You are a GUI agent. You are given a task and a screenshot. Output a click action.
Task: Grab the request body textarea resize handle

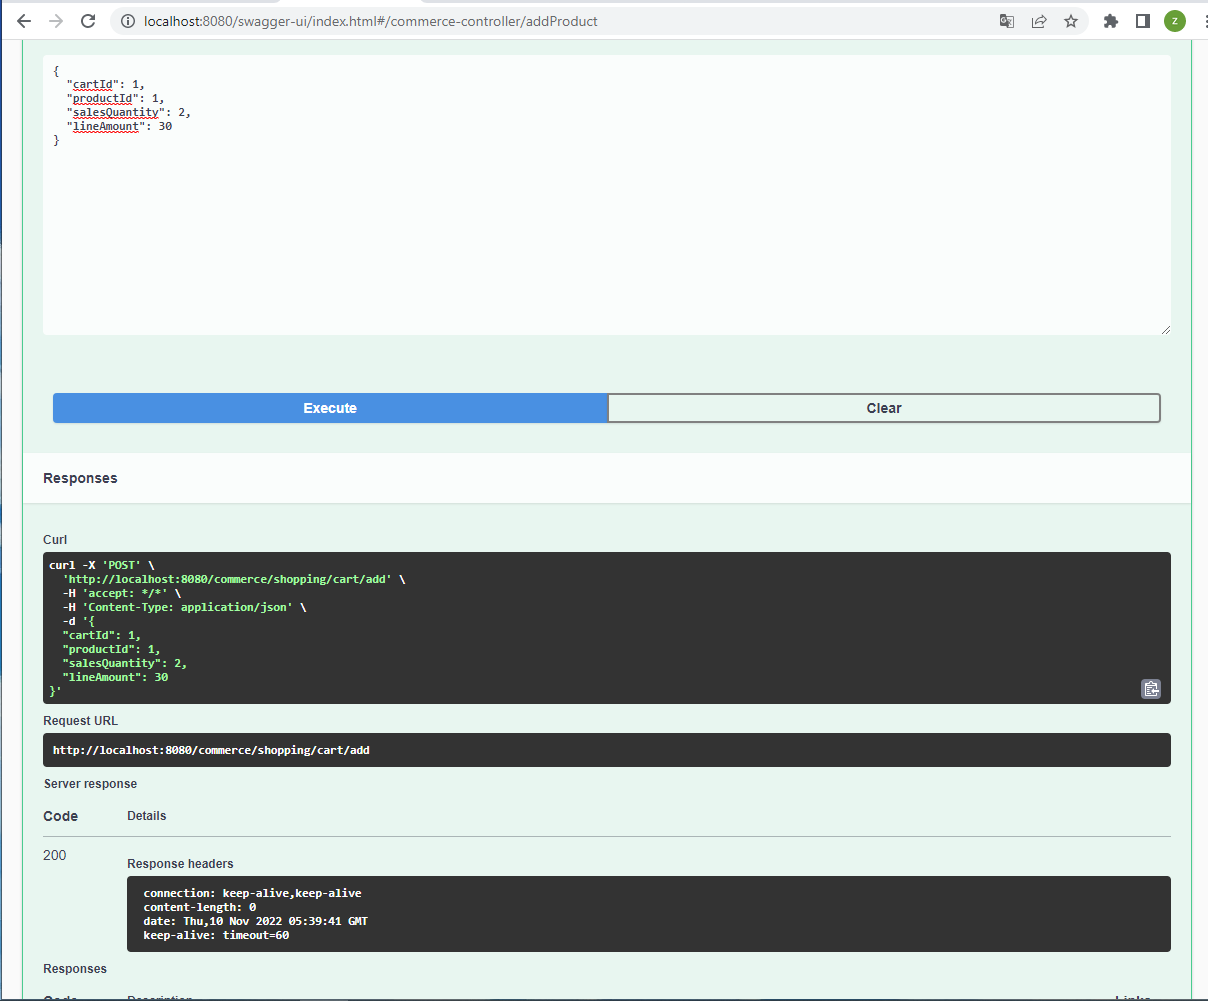pos(1165,329)
